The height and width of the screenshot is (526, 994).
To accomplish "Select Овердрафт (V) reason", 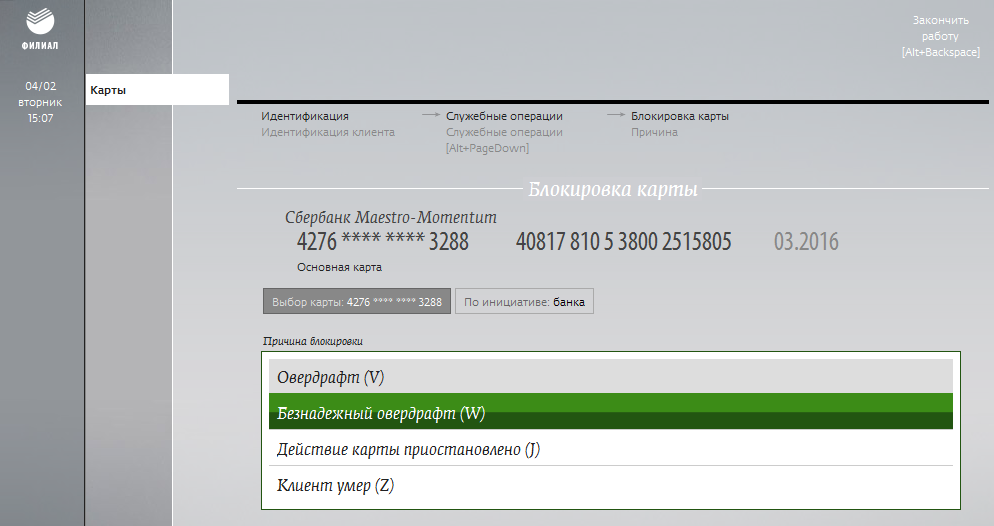I will click(610, 376).
